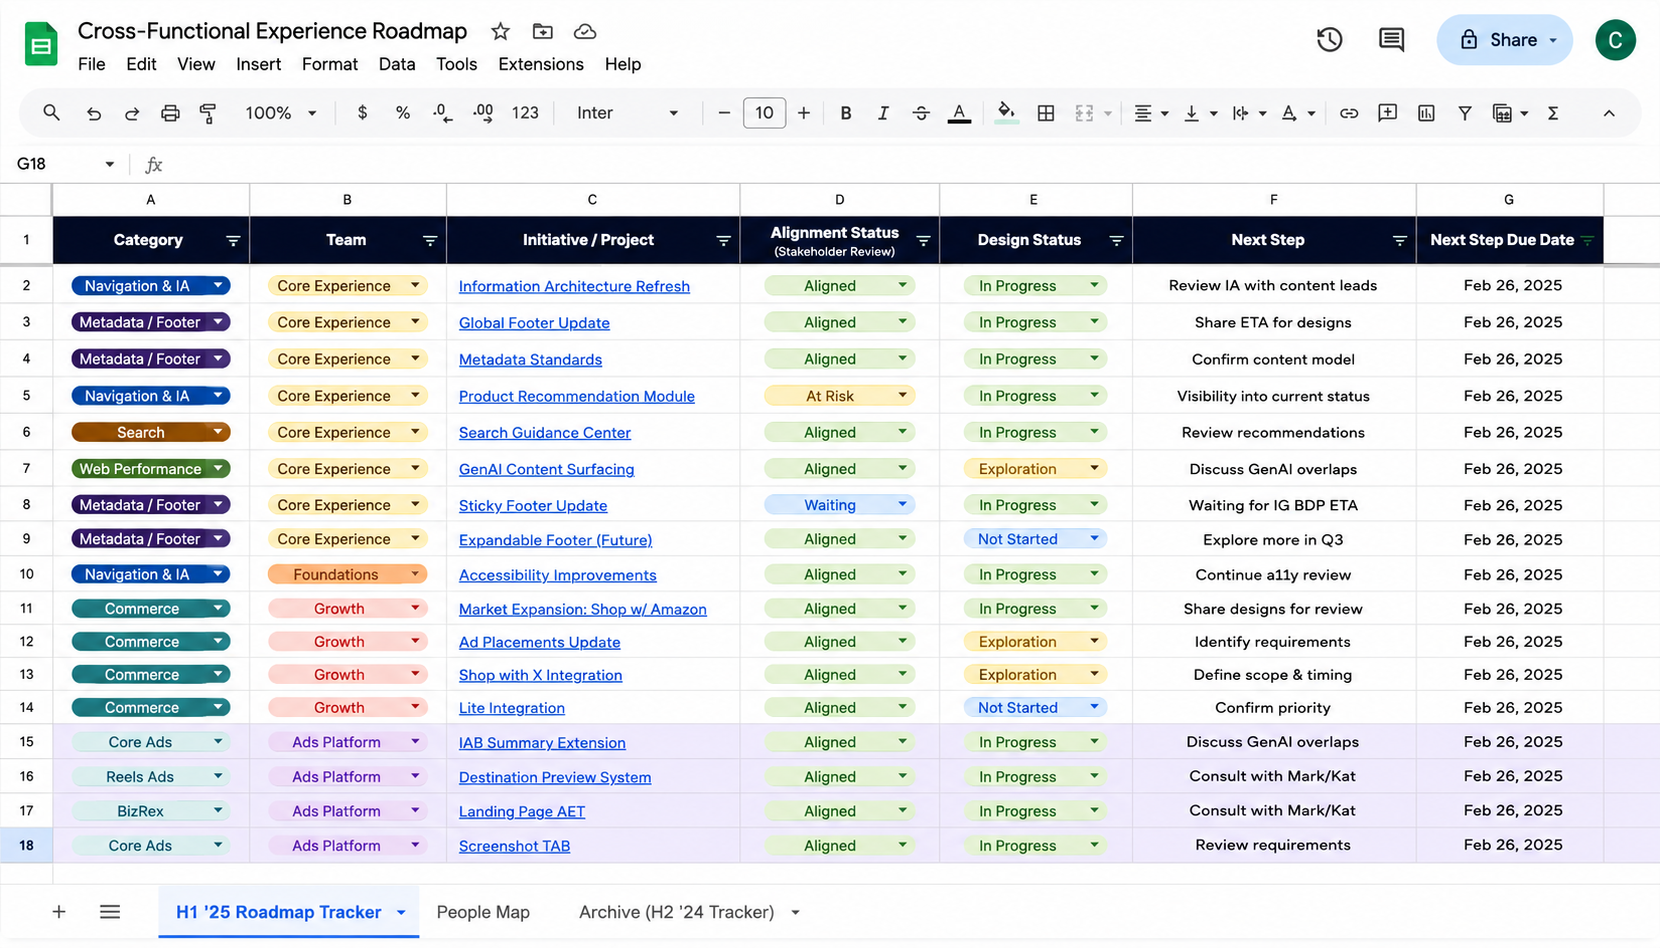Toggle filter on Category column
The image size is (1660, 948).
pos(233,241)
